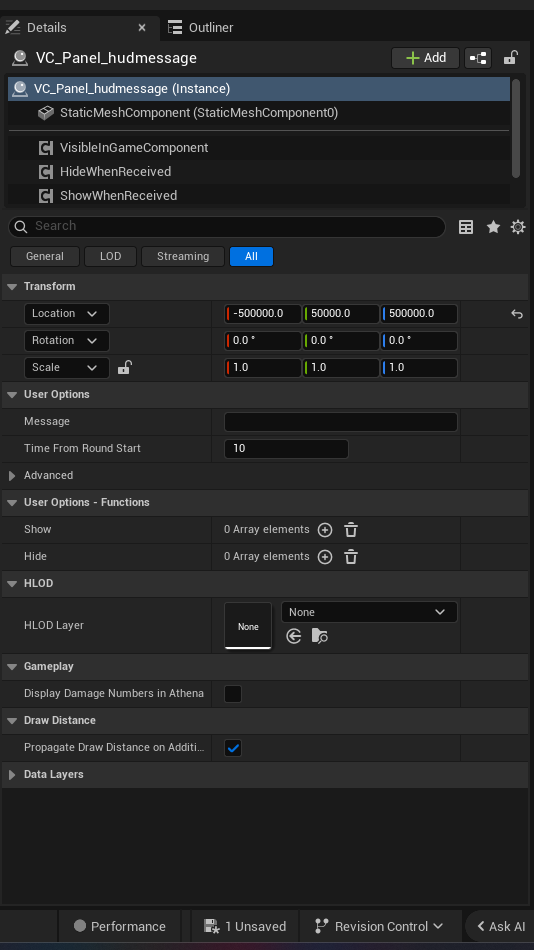The image size is (534, 950).
Task: Select VisibleInGameComponent in component list
Action: 259,148
